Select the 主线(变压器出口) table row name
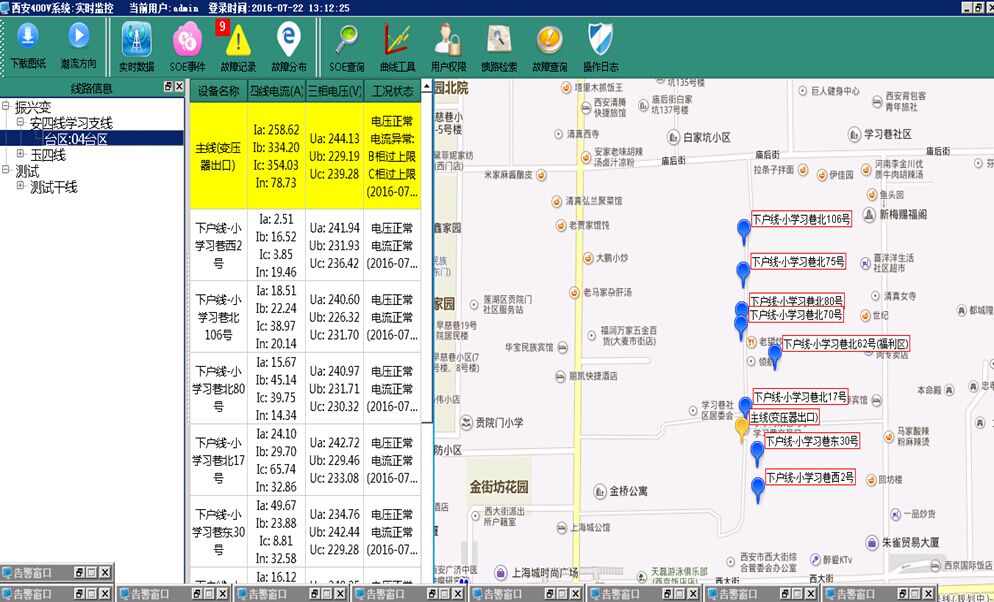The image size is (994, 602). tap(218, 157)
